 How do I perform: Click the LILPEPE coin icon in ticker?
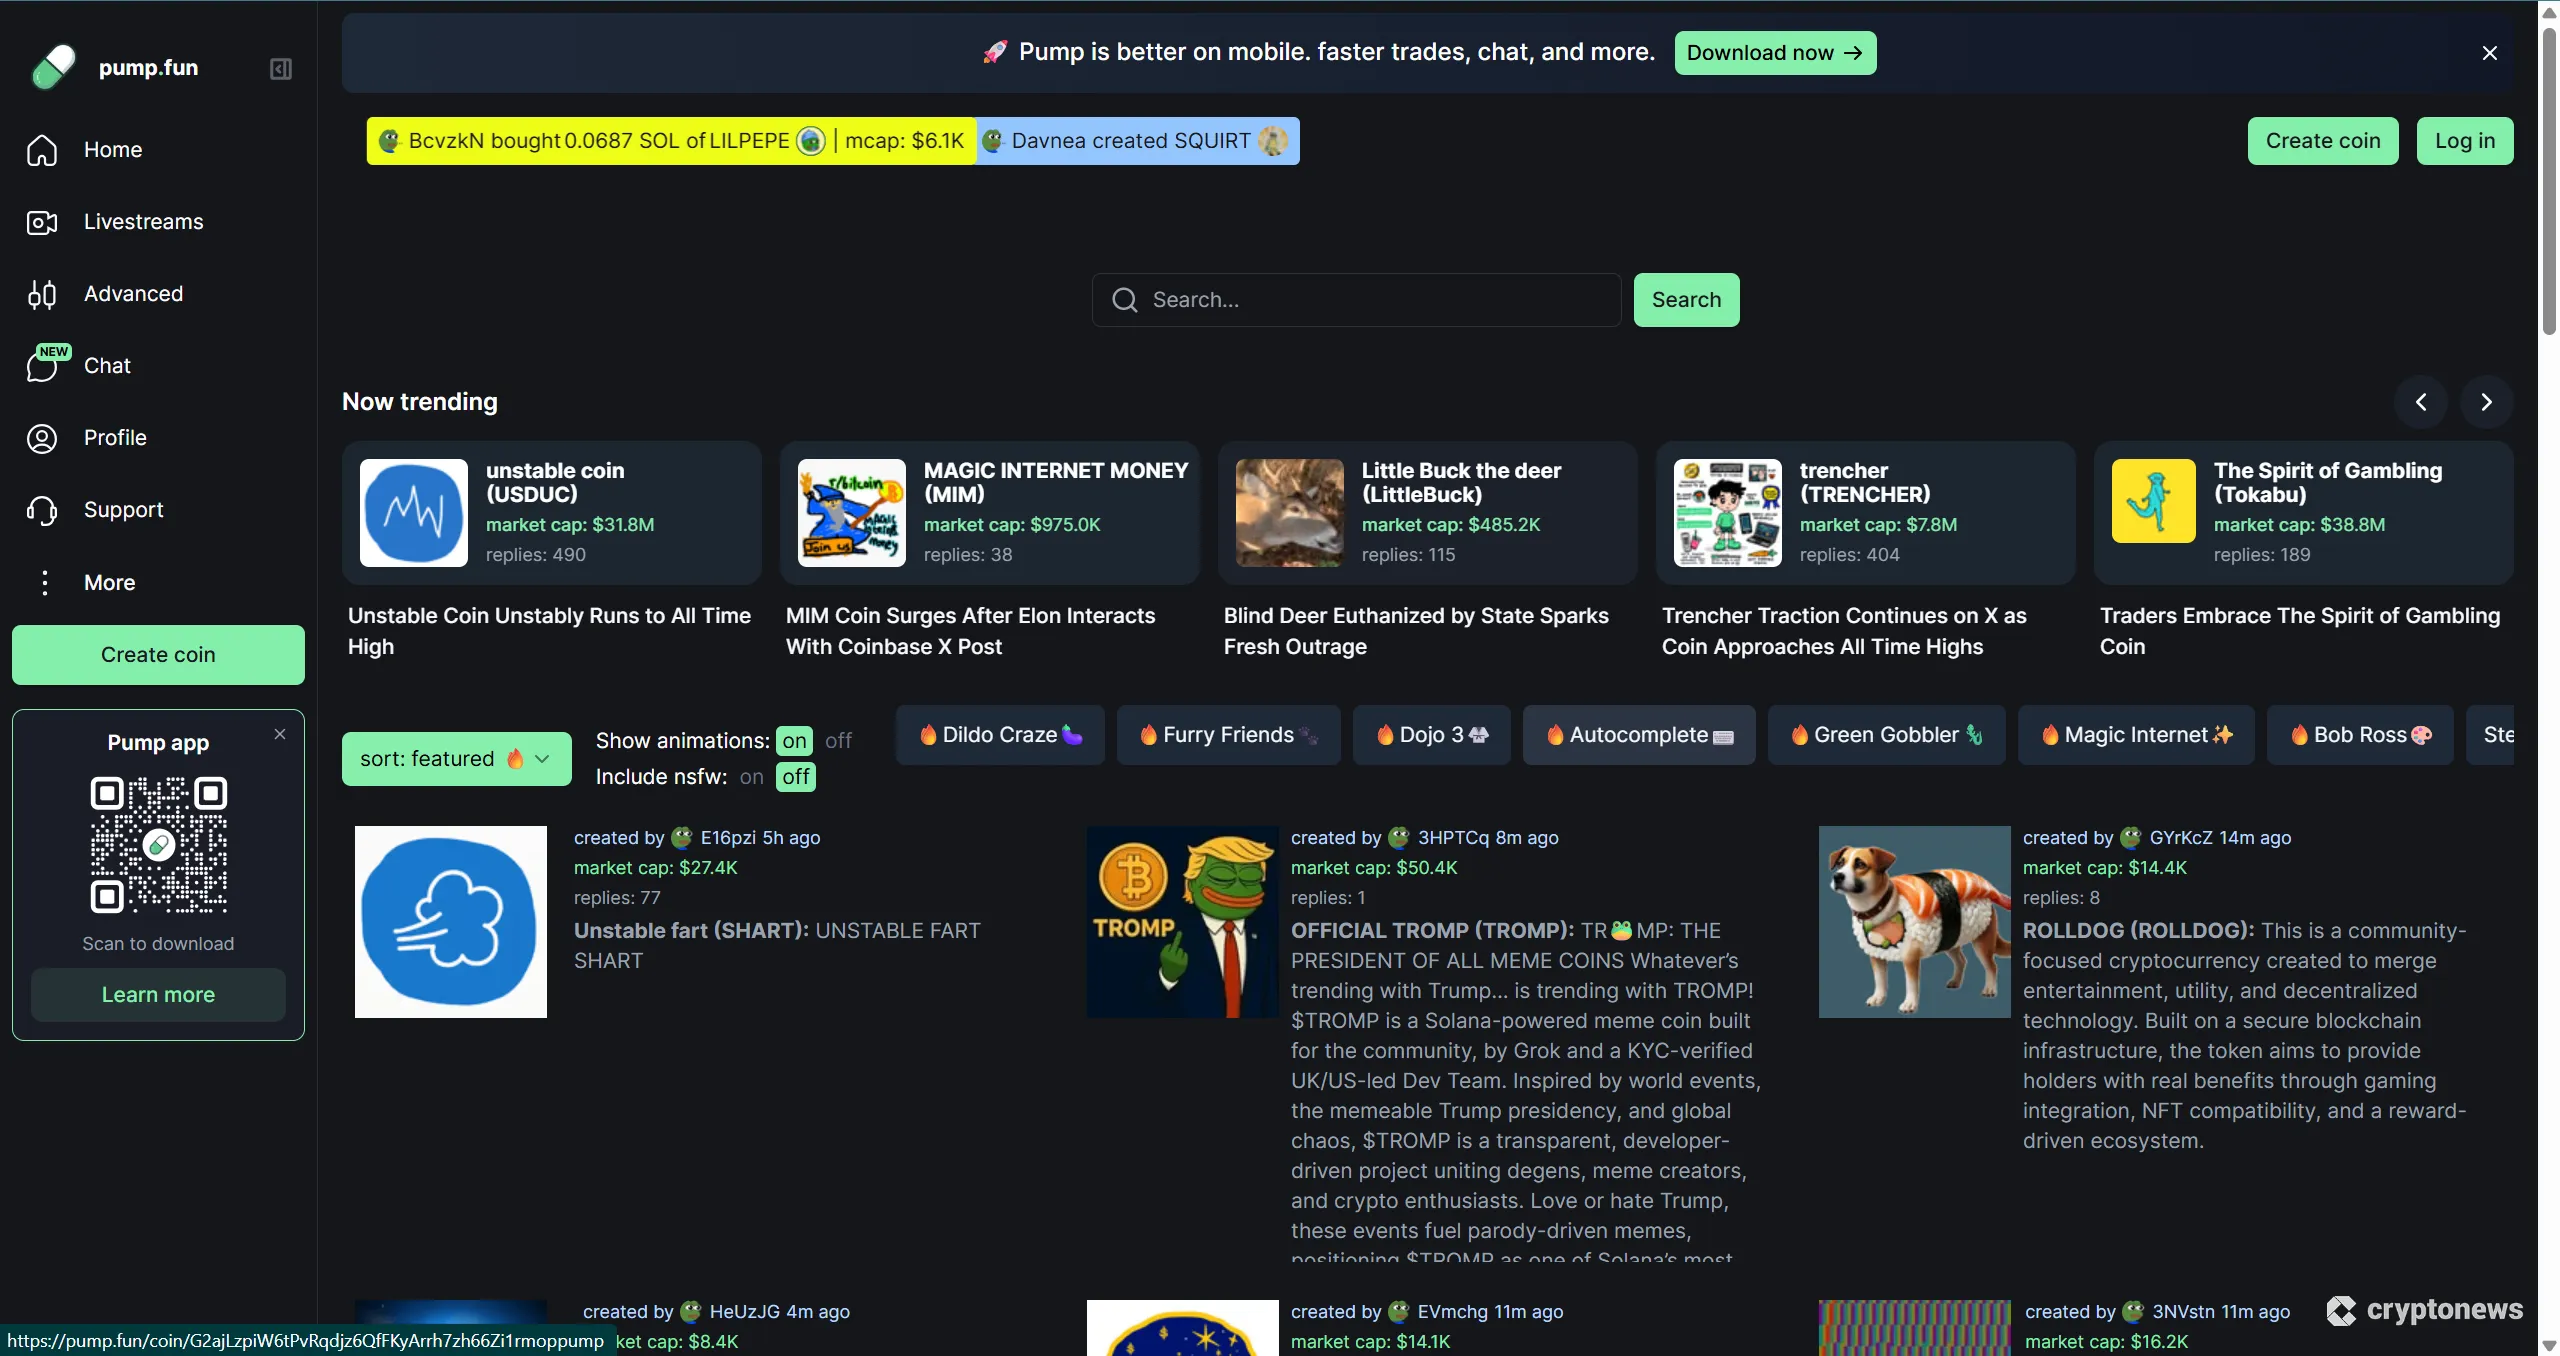pyautogui.click(x=811, y=141)
